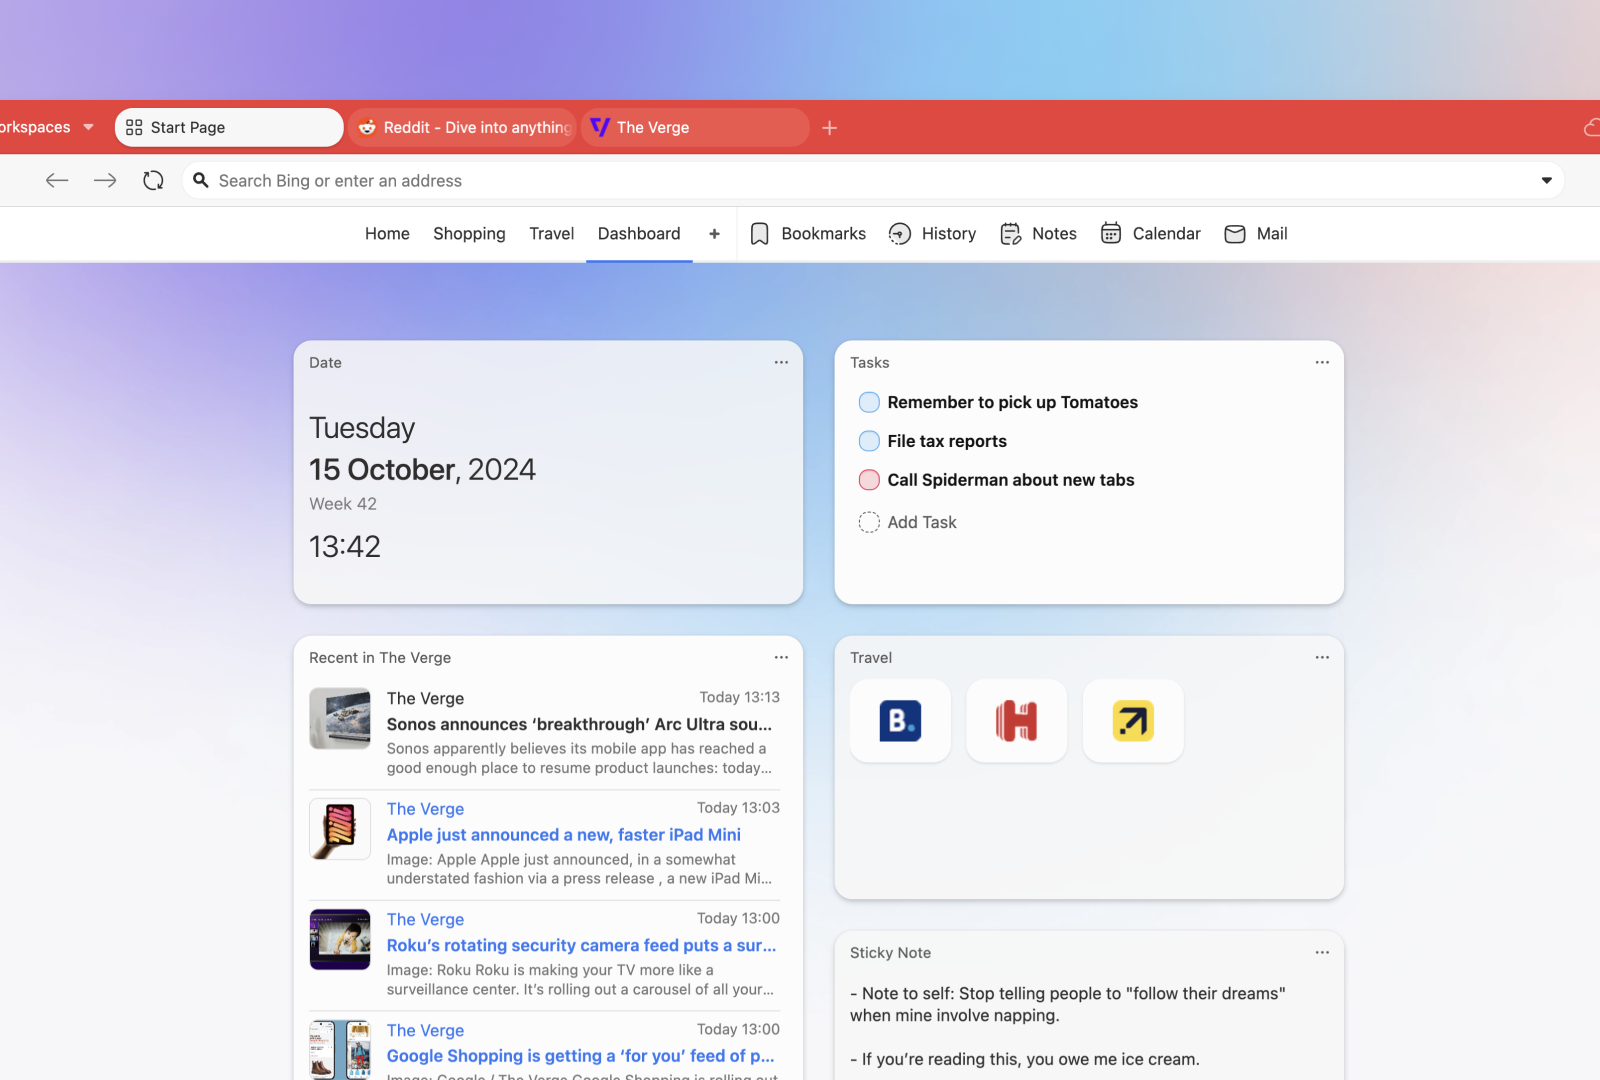This screenshot has height=1080, width=1600.
Task: Open Apple new faster iPad Mini article
Action: point(564,835)
